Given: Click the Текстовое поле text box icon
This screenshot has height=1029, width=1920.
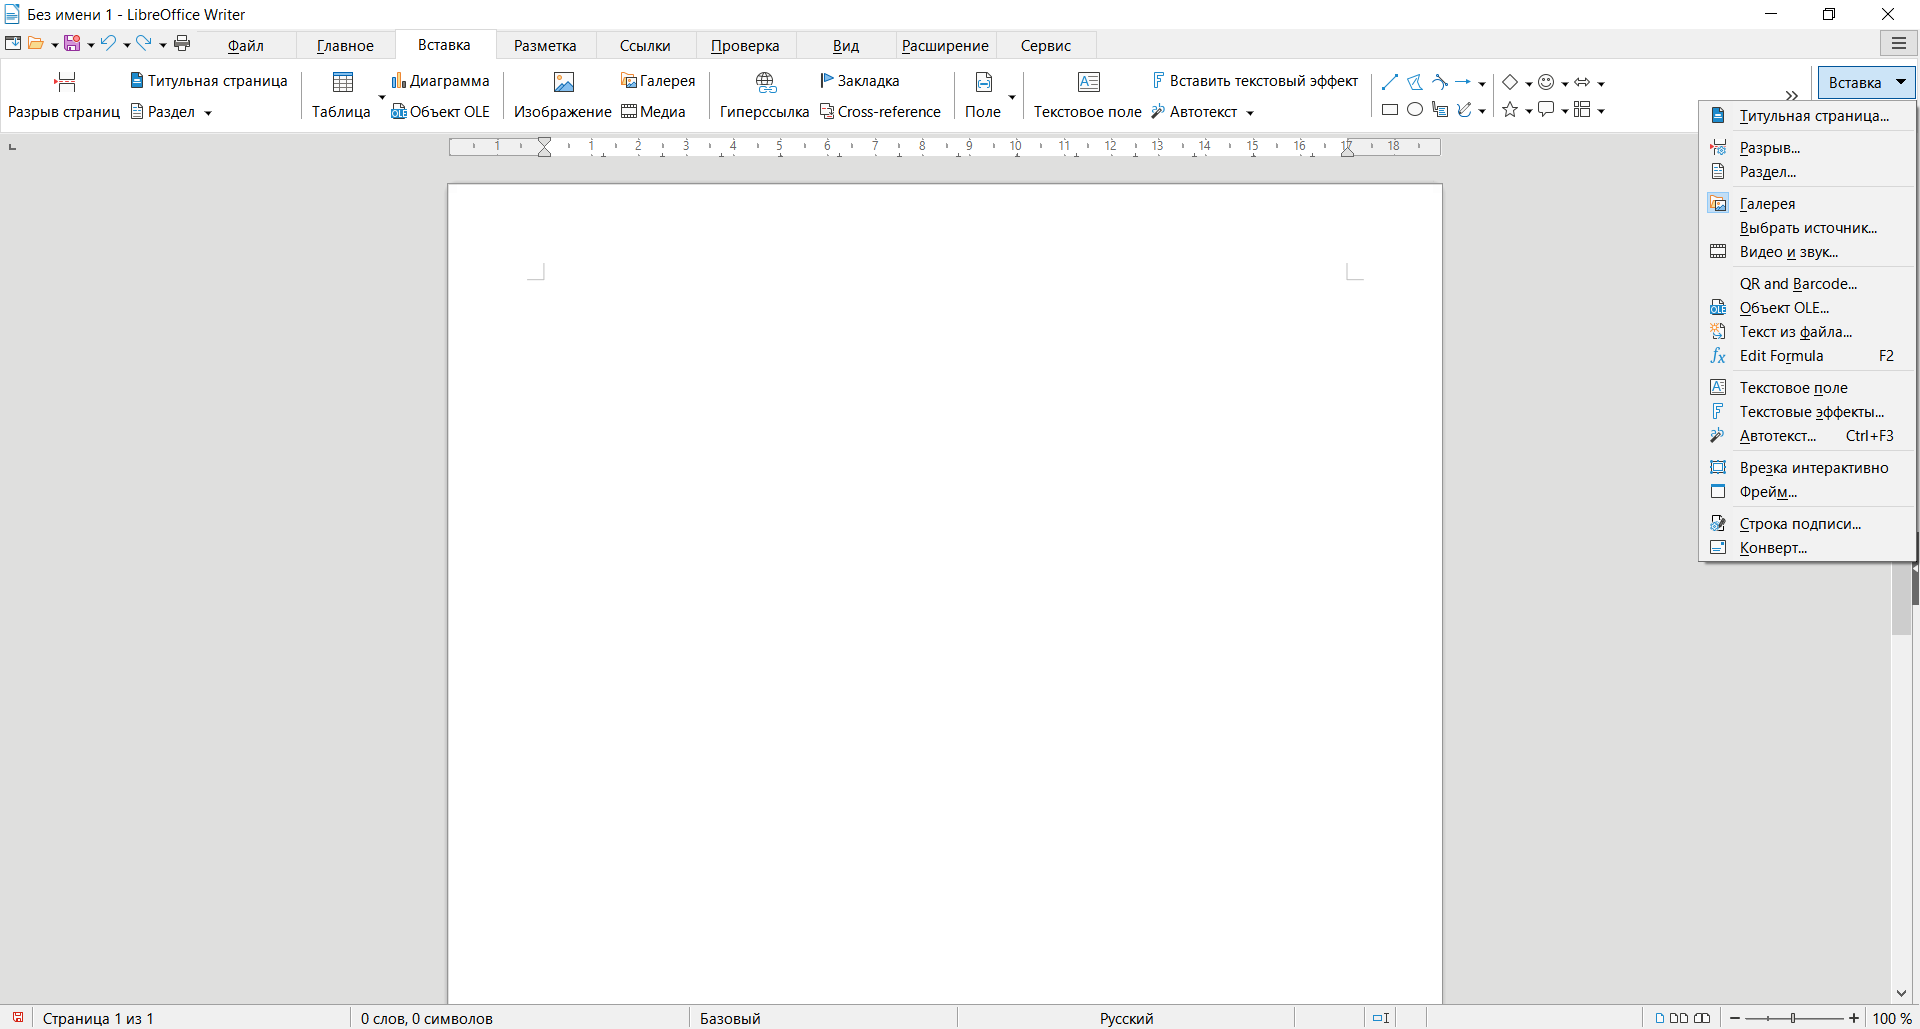Looking at the screenshot, I should 1088,82.
